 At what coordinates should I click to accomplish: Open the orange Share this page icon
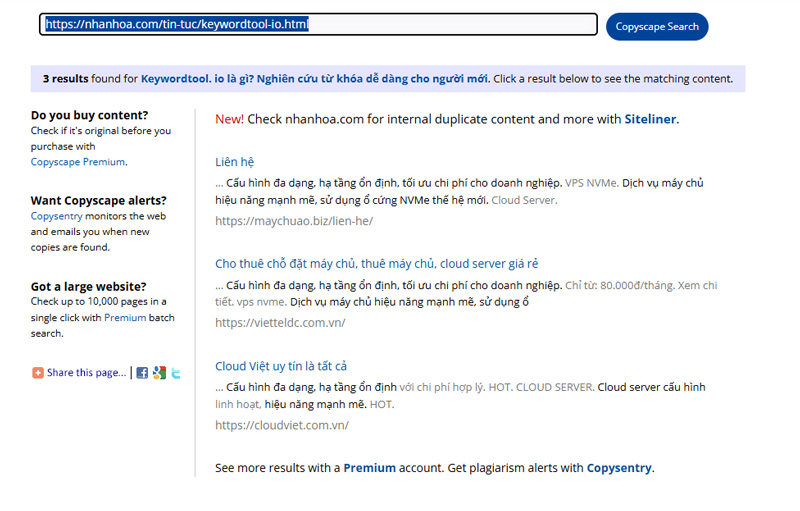click(38, 373)
